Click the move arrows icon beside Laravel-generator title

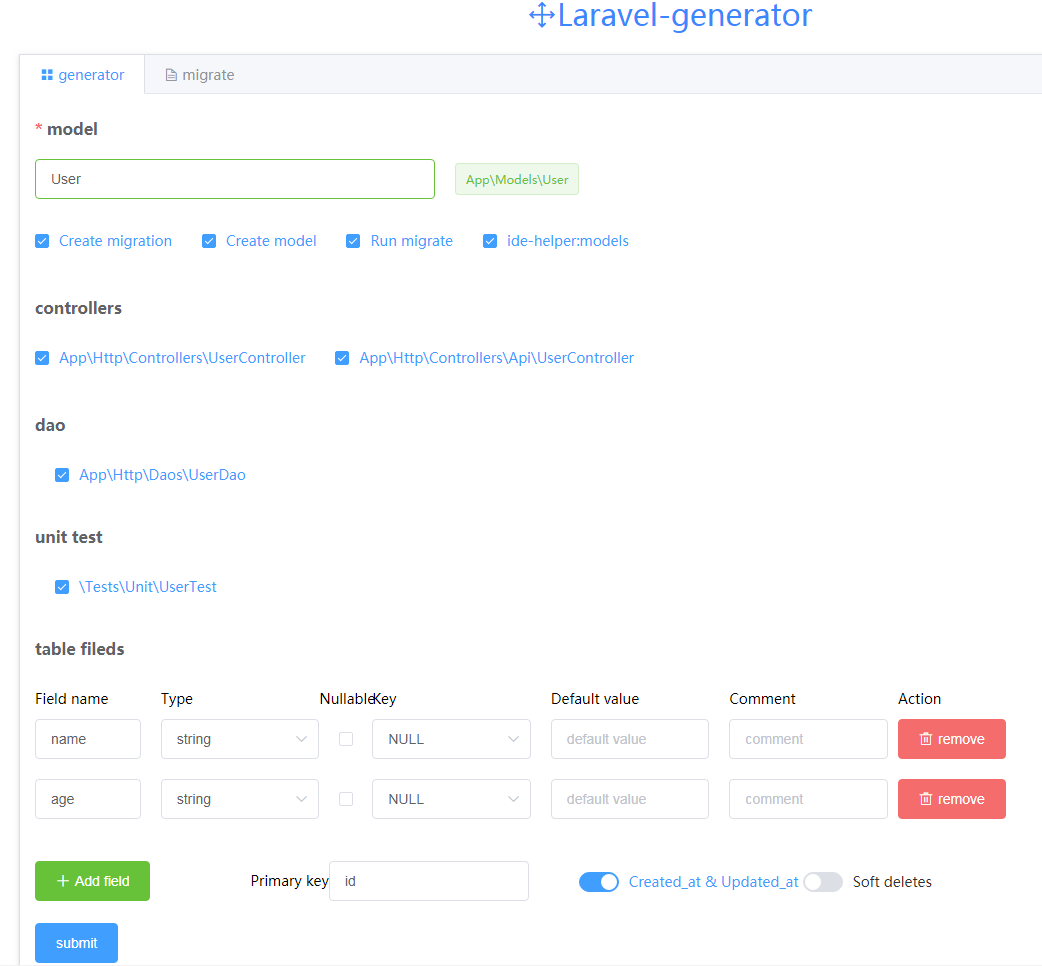tap(542, 15)
